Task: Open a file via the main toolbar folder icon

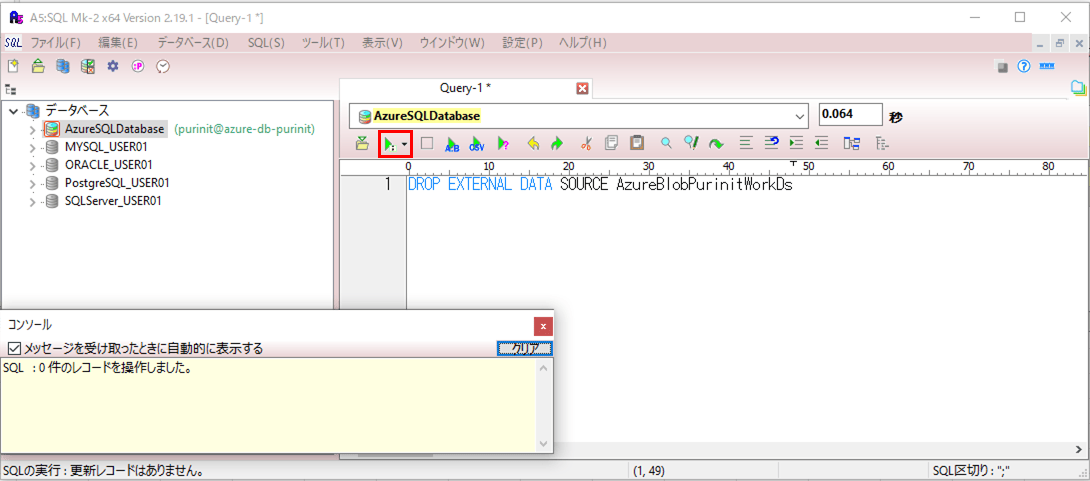Action: (38, 67)
